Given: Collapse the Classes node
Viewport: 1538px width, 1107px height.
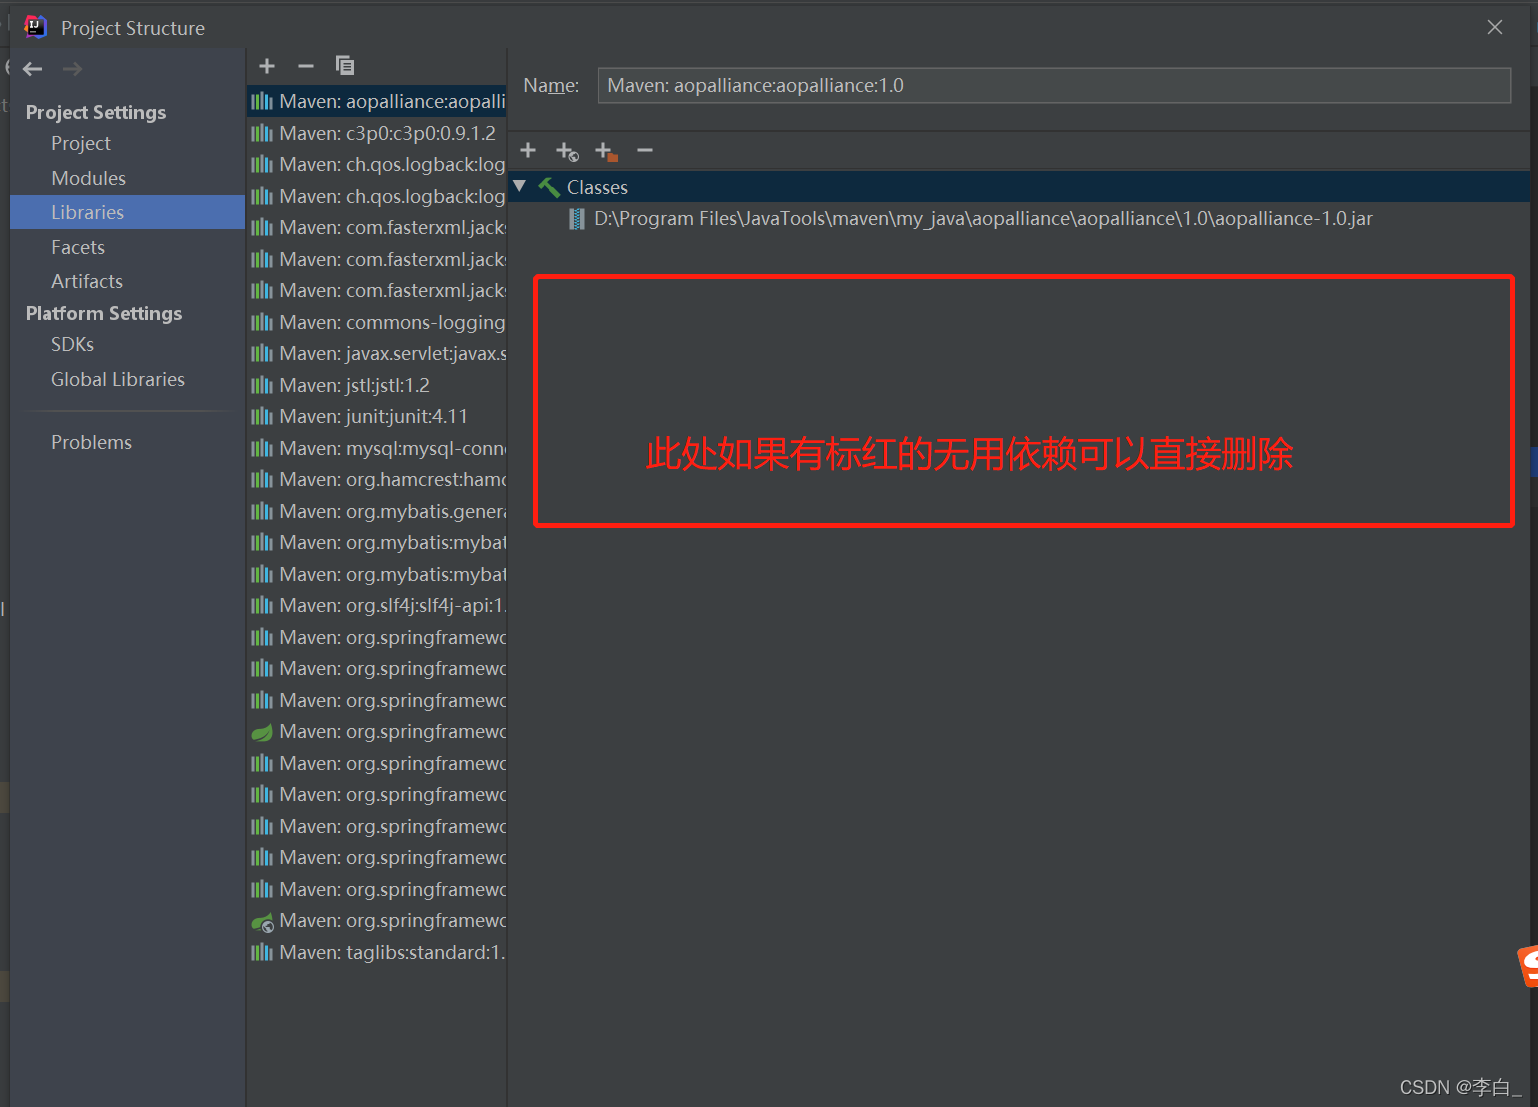Looking at the screenshot, I should 520,187.
